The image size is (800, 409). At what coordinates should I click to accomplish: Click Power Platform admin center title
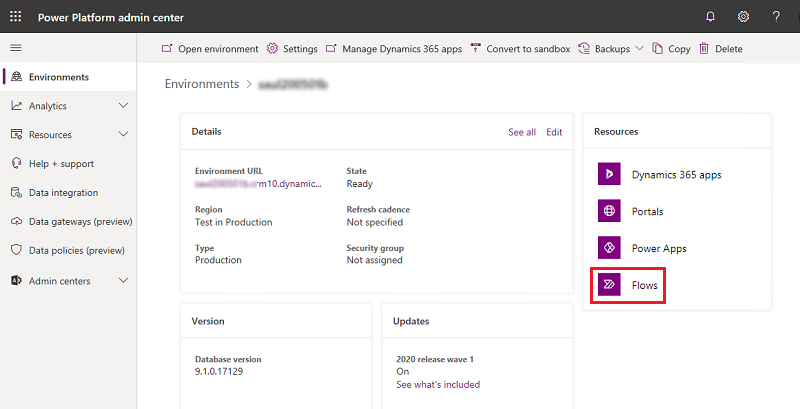click(111, 17)
